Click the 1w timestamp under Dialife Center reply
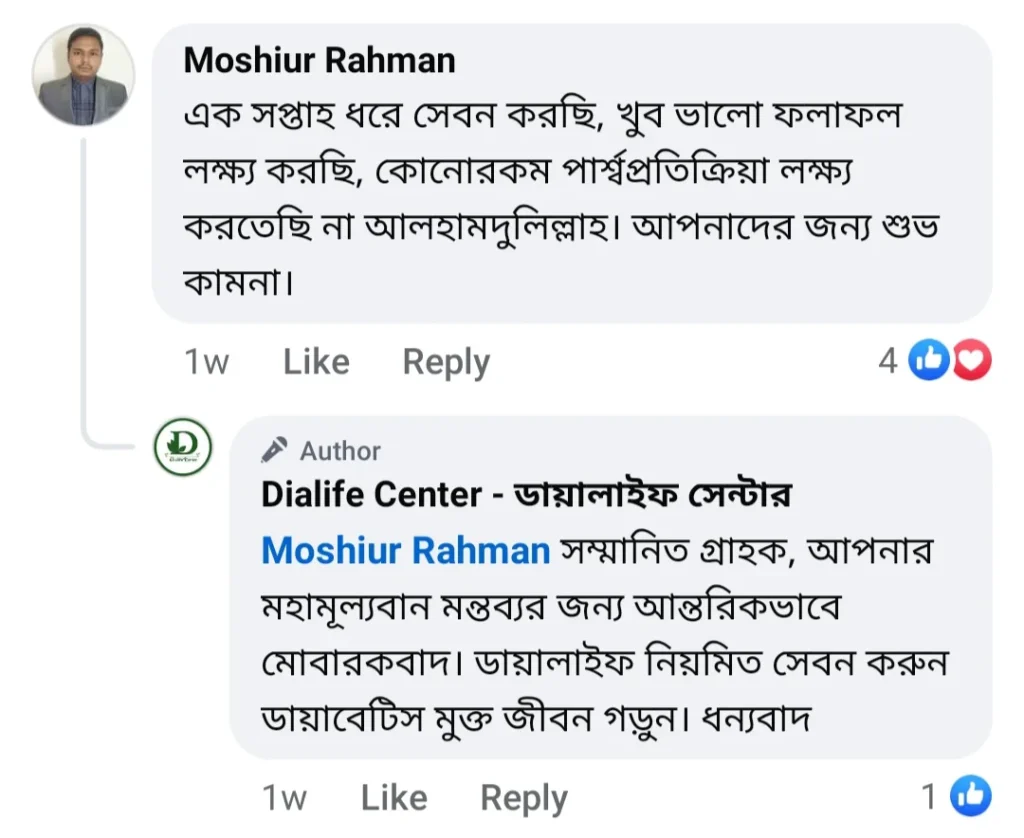This screenshot has width=1024, height=838. (x=284, y=797)
